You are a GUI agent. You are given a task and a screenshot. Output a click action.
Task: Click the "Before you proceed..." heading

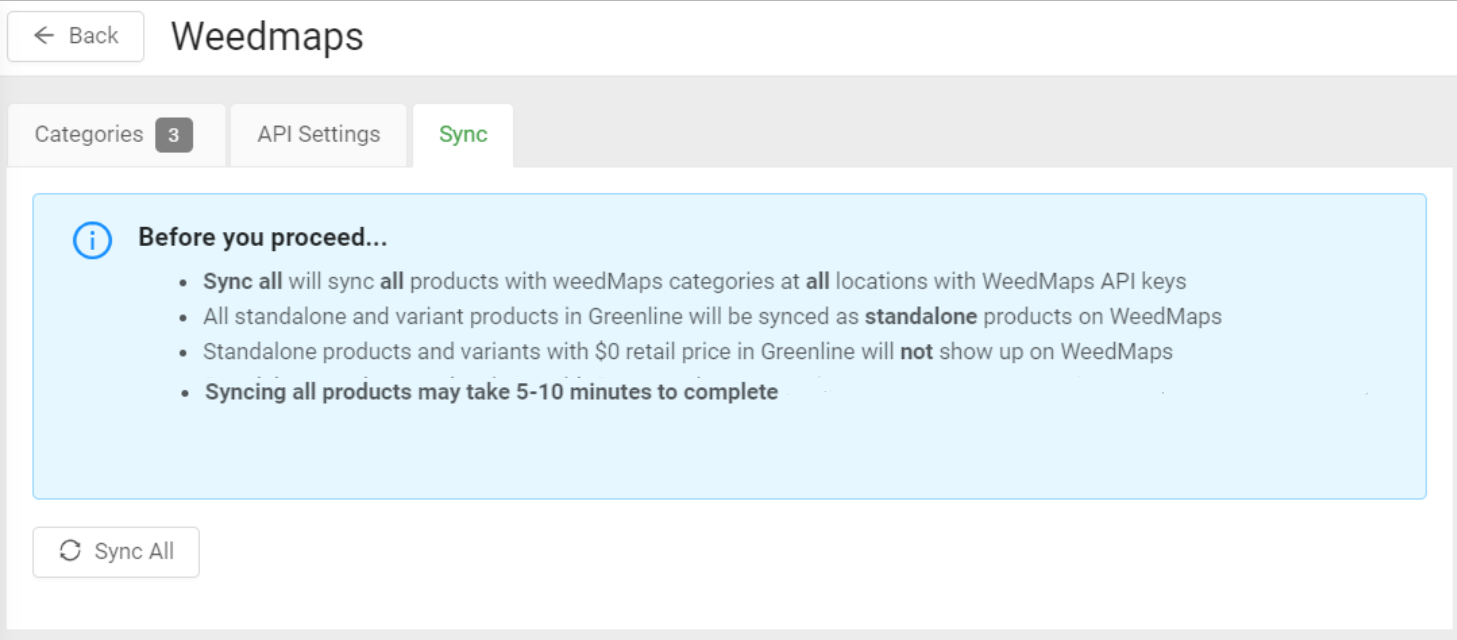tap(262, 238)
